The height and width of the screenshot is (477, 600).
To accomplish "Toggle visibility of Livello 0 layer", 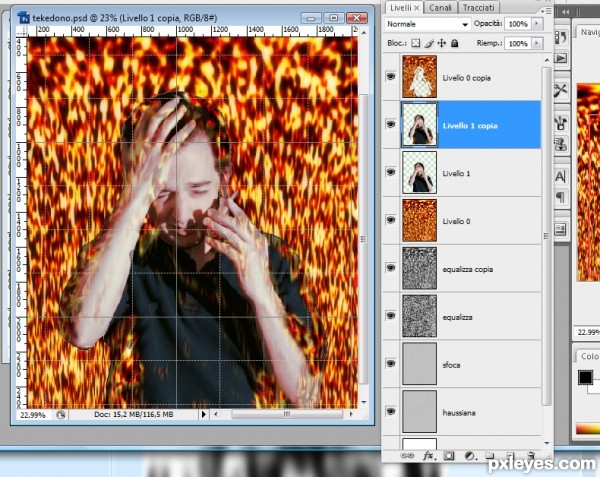I will click(x=391, y=220).
